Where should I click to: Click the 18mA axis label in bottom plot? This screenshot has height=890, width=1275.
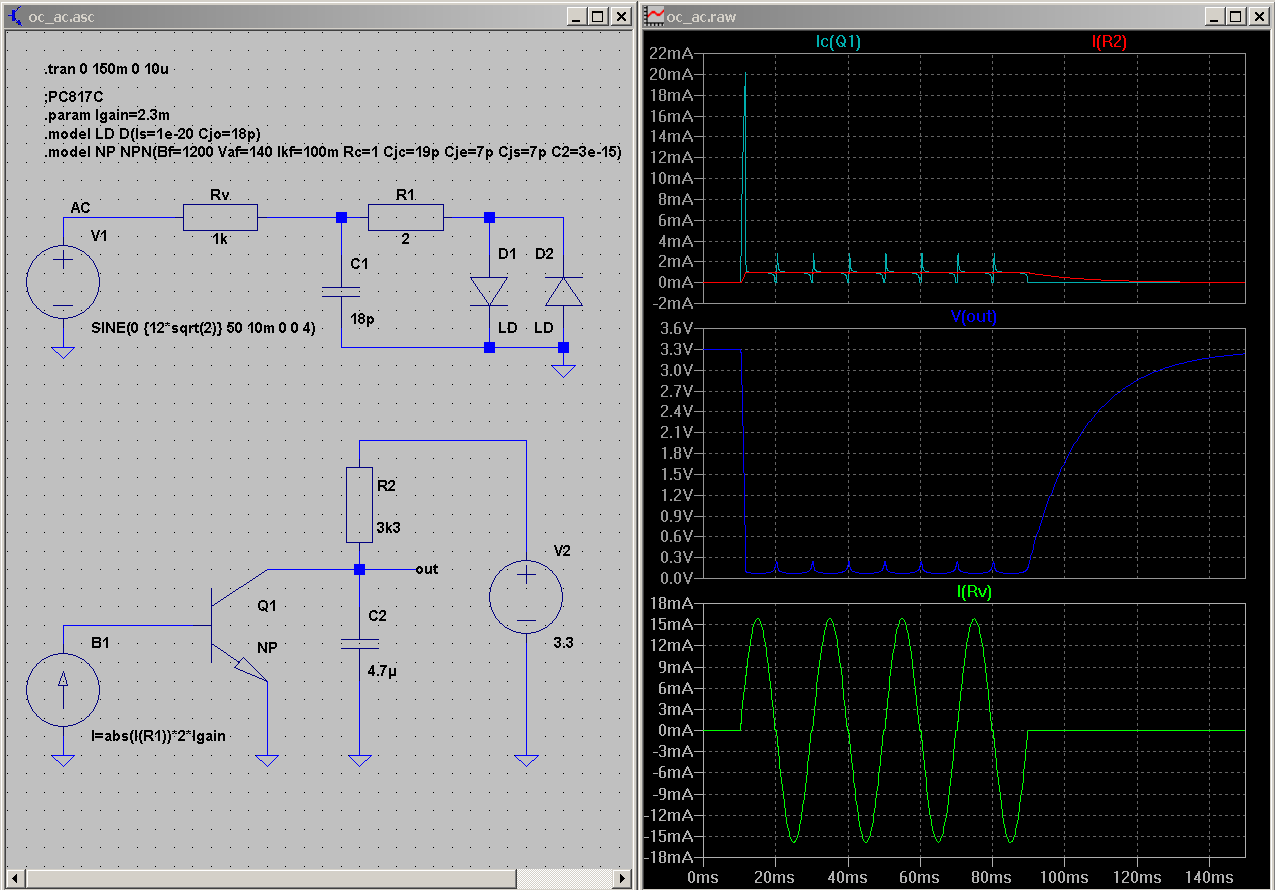point(670,603)
